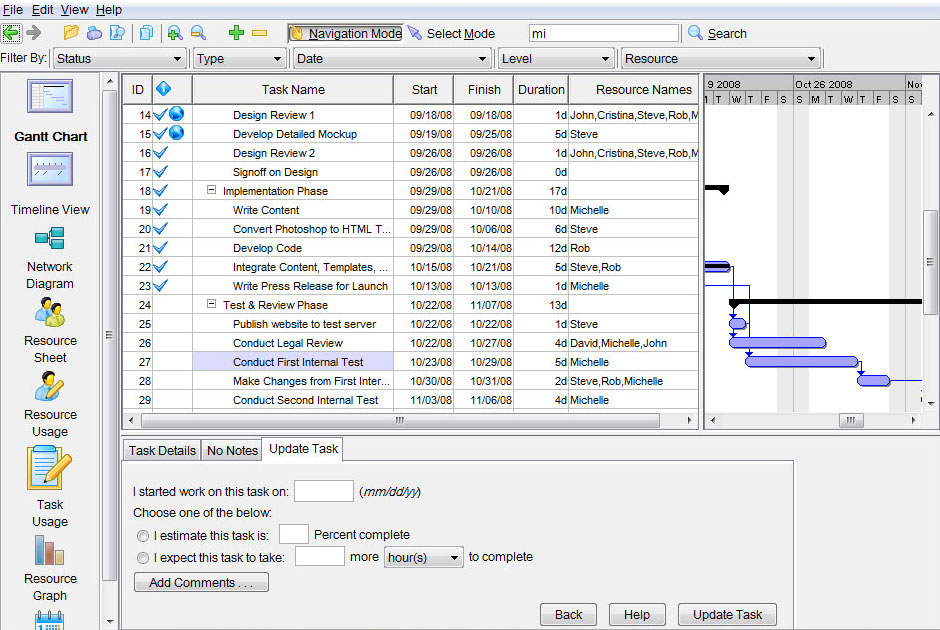The image size is (940, 630).
Task: Open the Resource filter dropdown
Action: pos(720,59)
